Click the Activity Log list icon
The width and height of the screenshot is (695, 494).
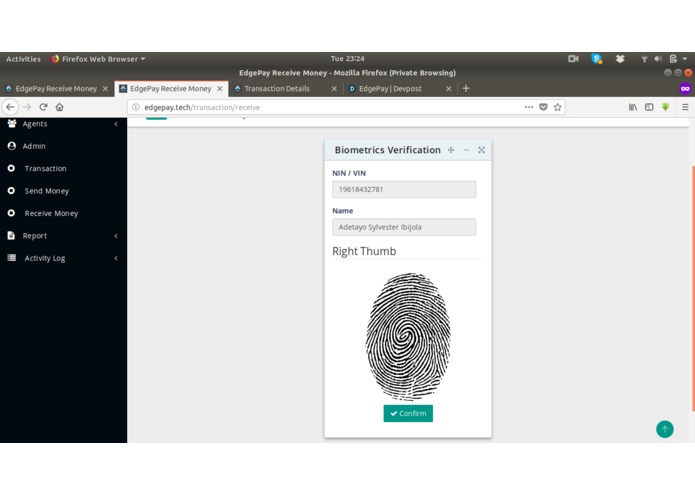[x=12, y=257]
